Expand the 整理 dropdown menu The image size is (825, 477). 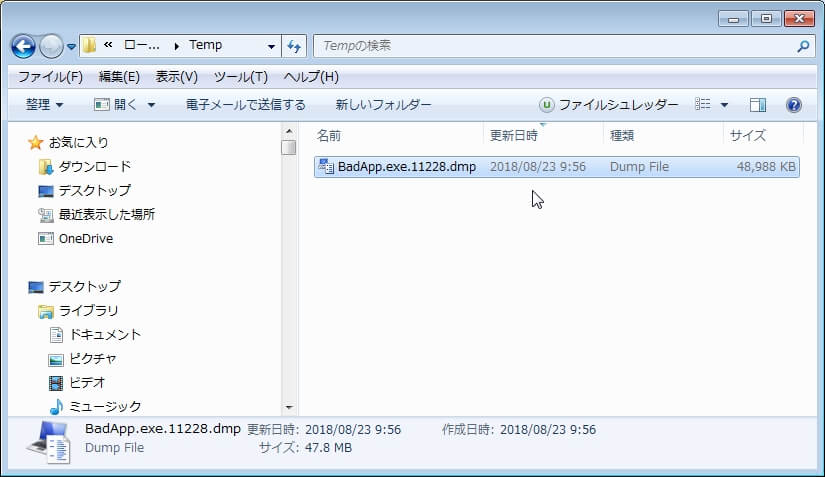pos(44,105)
